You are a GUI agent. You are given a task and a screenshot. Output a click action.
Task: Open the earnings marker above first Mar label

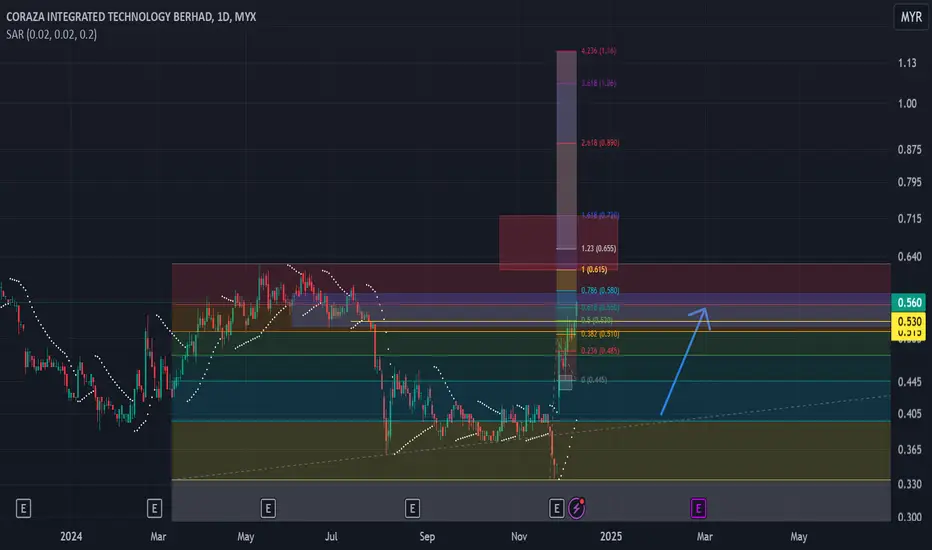[x=155, y=508]
